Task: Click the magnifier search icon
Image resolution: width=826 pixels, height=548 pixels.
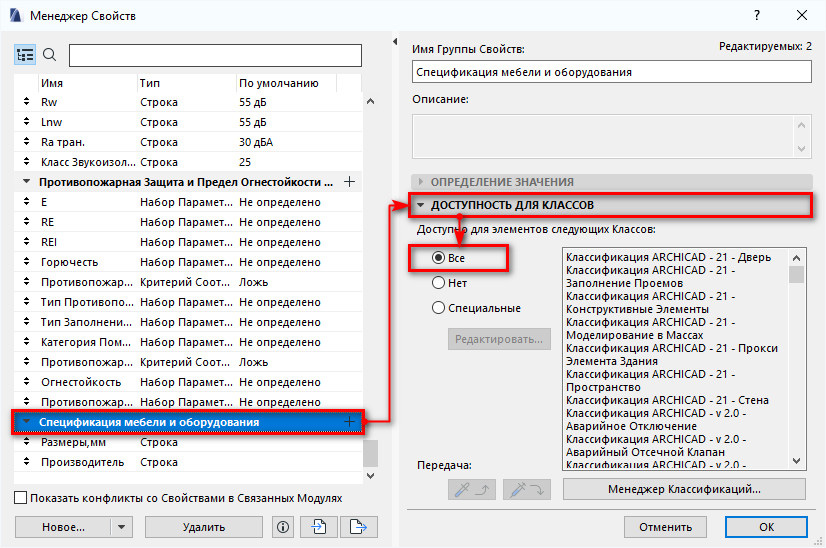Action: point(50,55)
